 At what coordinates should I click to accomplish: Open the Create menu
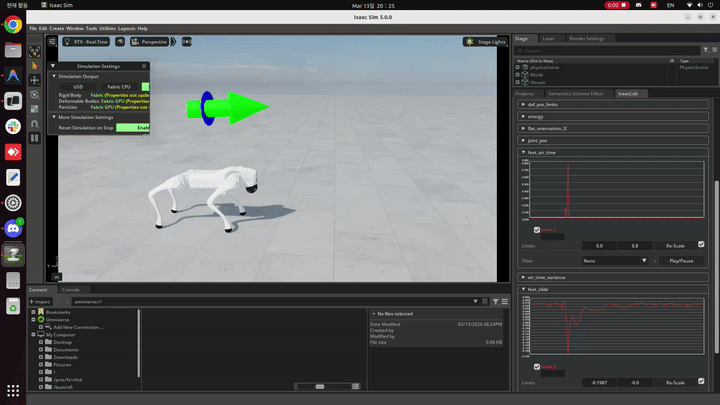56,28
